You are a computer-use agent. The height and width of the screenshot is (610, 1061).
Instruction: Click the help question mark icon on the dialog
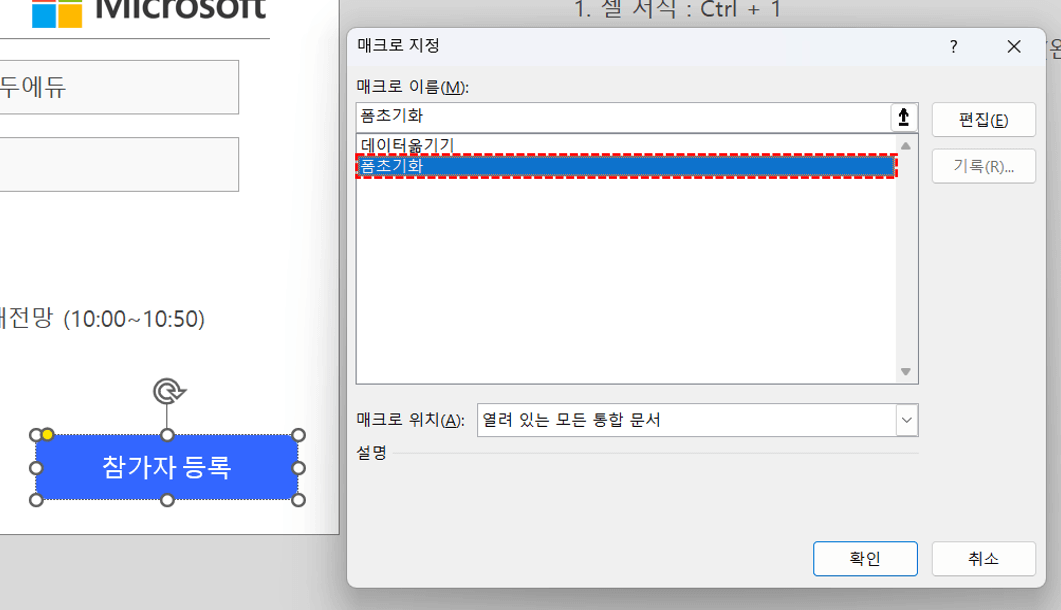pos(953,46)
